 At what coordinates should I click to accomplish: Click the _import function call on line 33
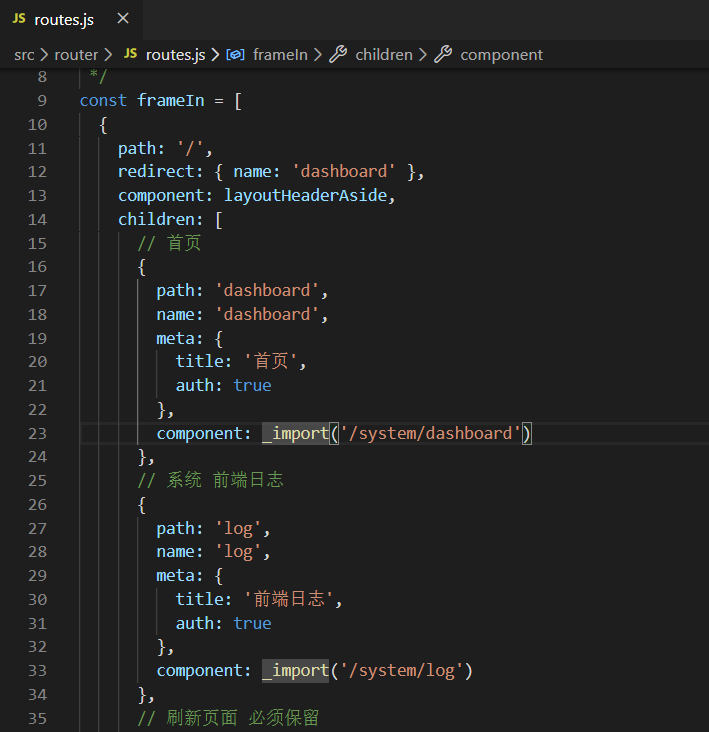(x=295, y=670)
